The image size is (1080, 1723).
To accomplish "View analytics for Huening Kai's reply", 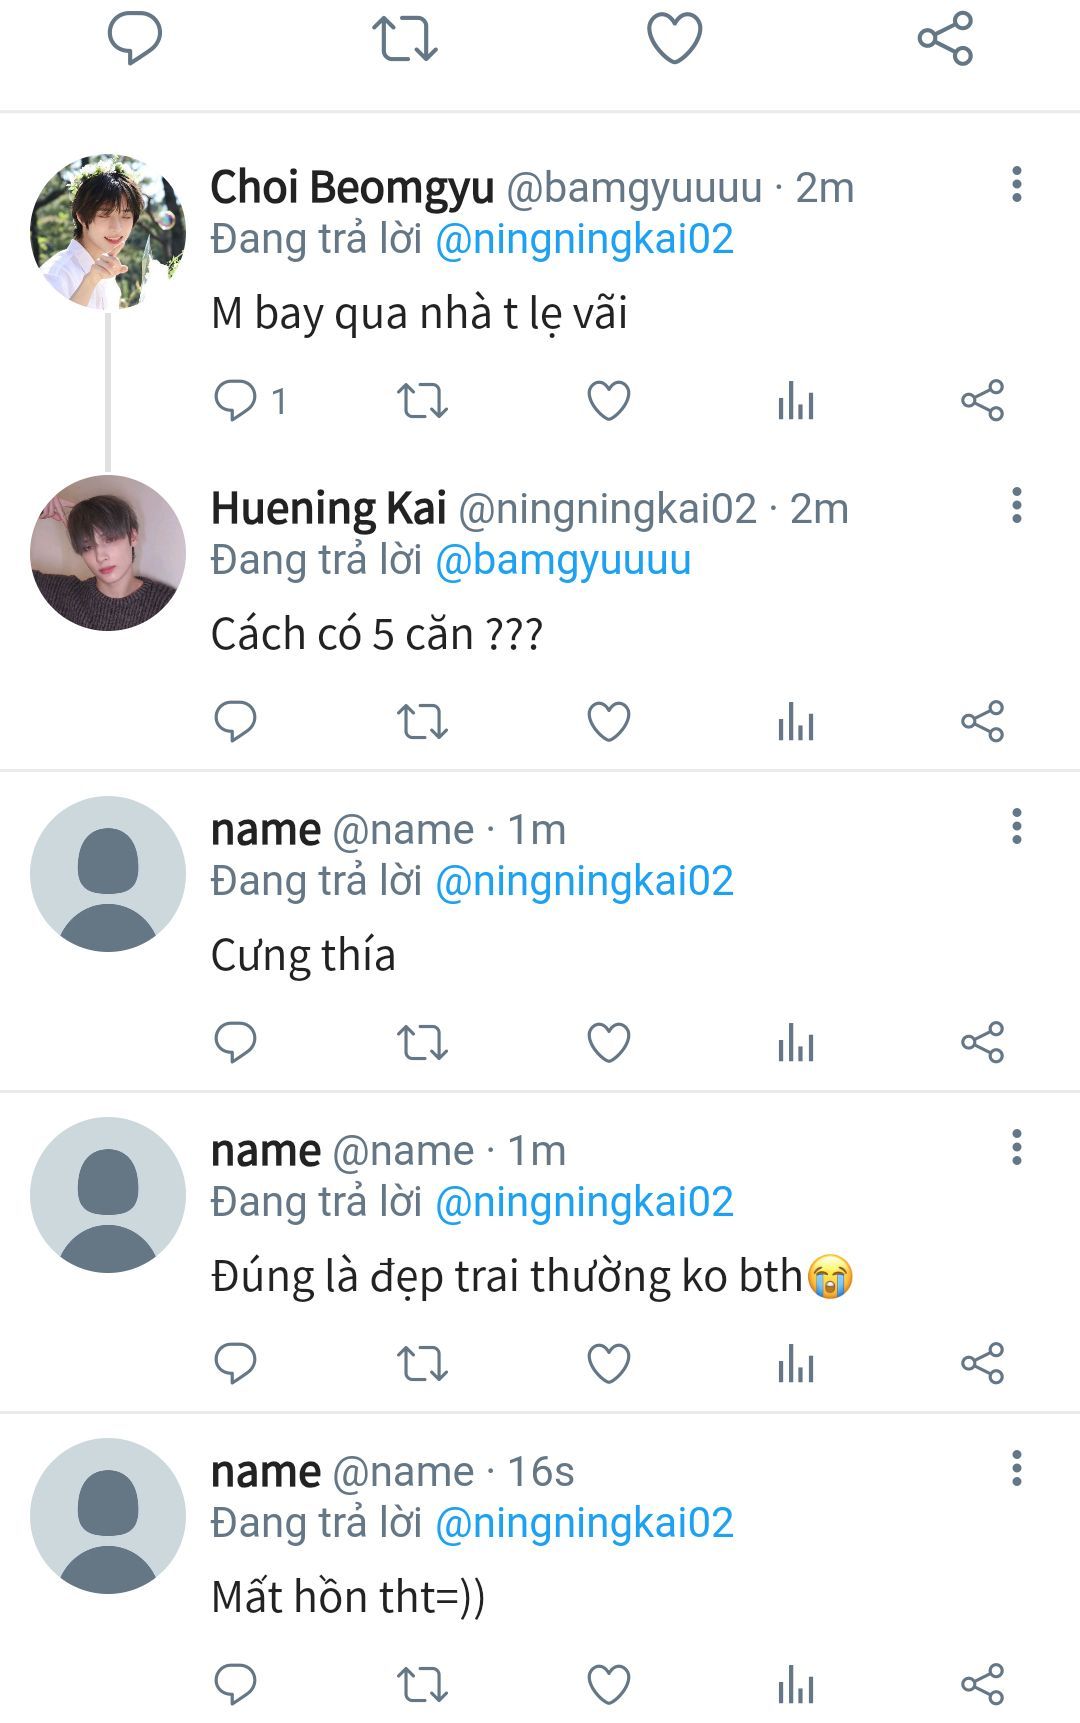I will pos(796,721).
